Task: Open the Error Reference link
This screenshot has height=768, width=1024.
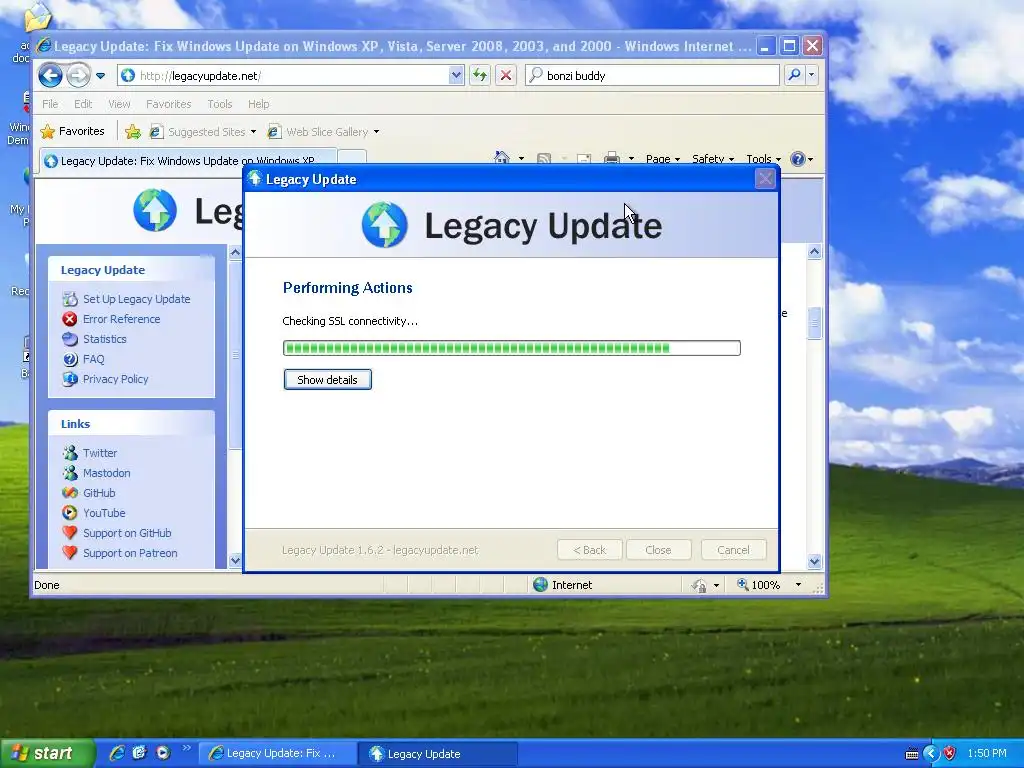Action: click(x=121, y=319)
